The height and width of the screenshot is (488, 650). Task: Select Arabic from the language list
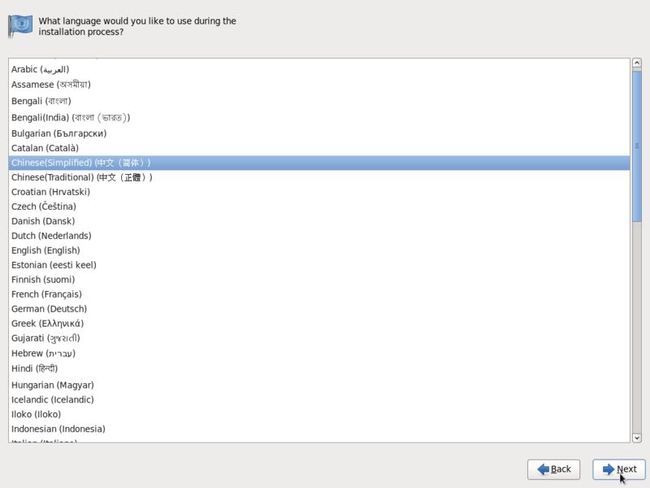click(x=319, y=69)
